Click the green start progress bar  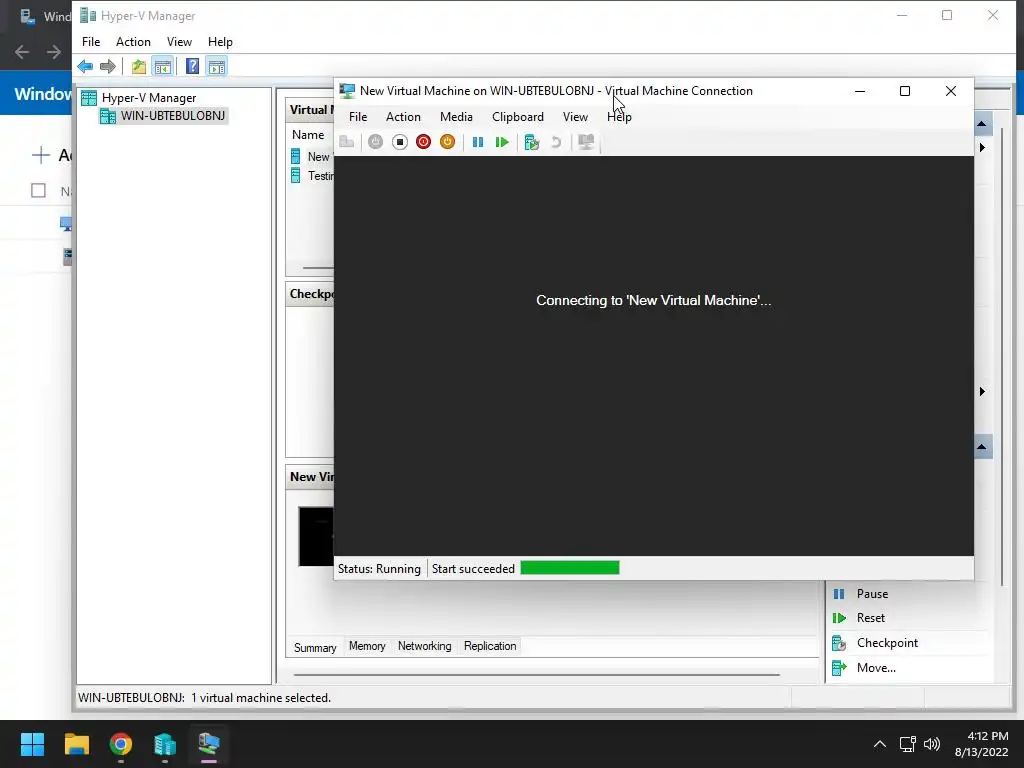coord(569,568)
